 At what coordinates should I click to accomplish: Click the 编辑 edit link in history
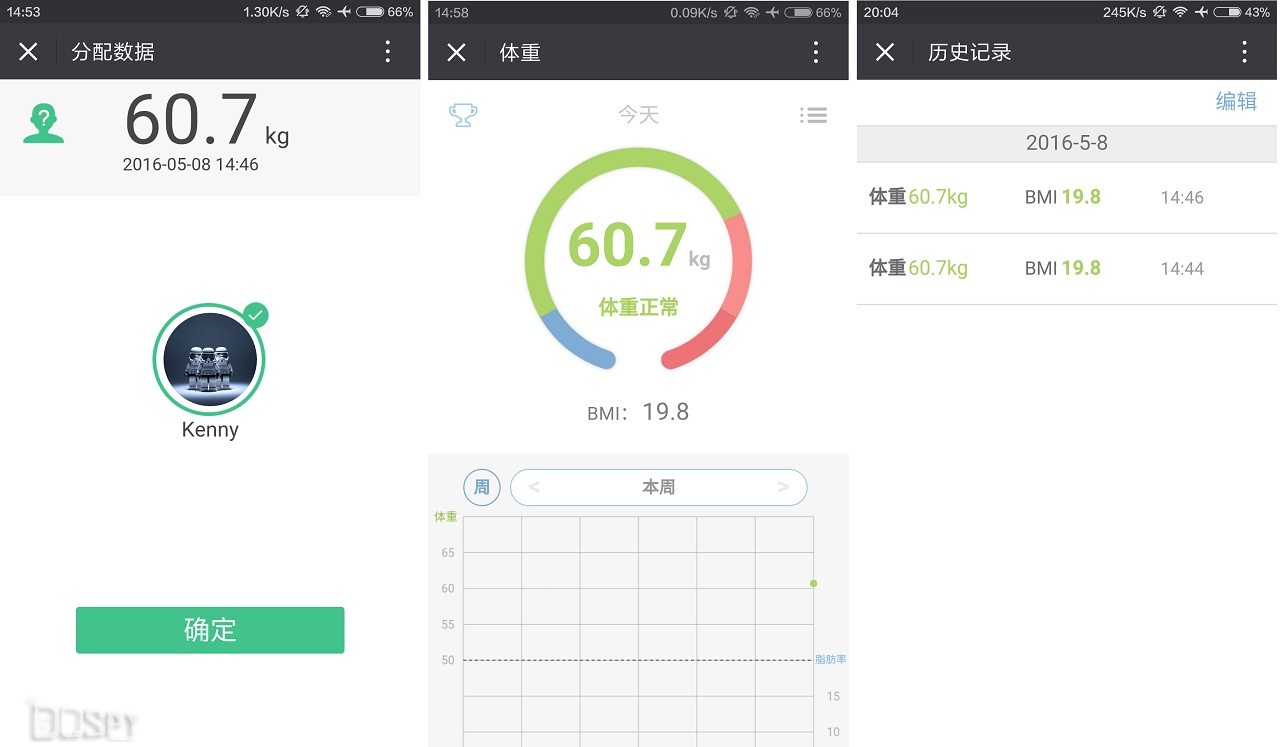click(1236, 101)
